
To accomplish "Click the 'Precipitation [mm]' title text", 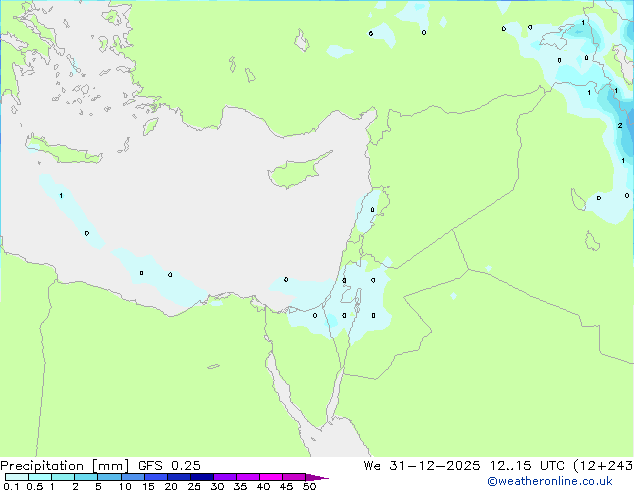I will [64, 466].
